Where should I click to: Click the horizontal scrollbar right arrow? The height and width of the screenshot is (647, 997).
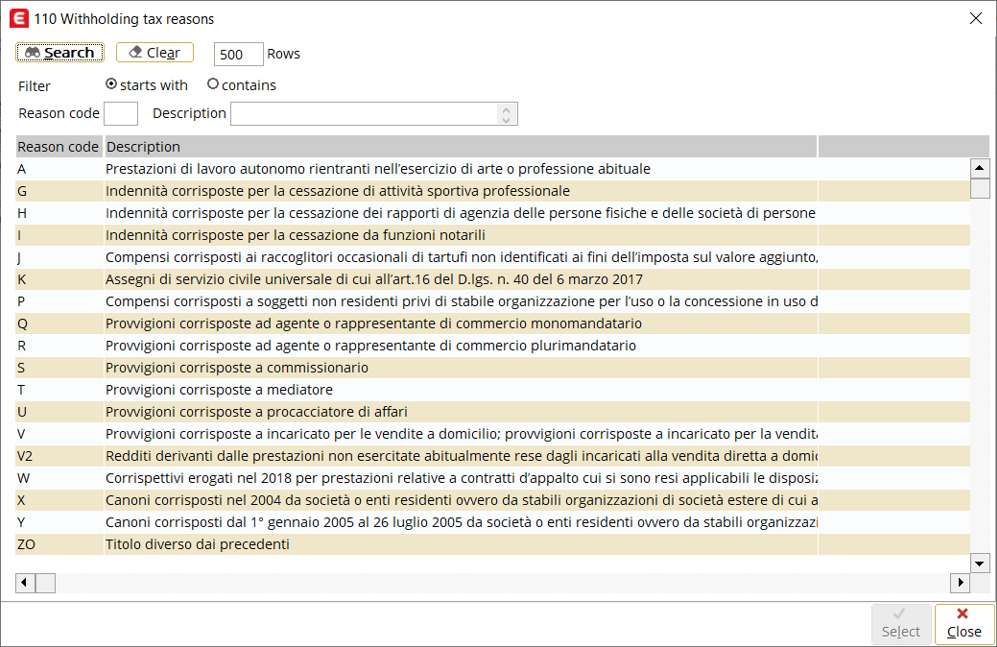[x=960, y=583]
